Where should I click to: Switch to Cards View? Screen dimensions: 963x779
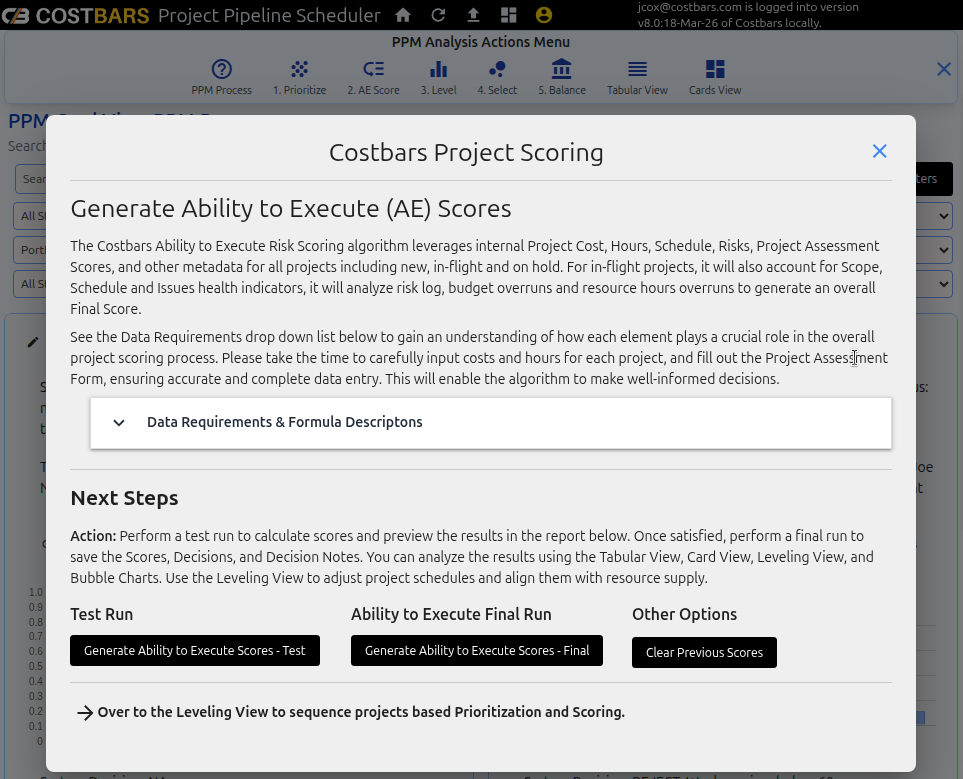715,70
